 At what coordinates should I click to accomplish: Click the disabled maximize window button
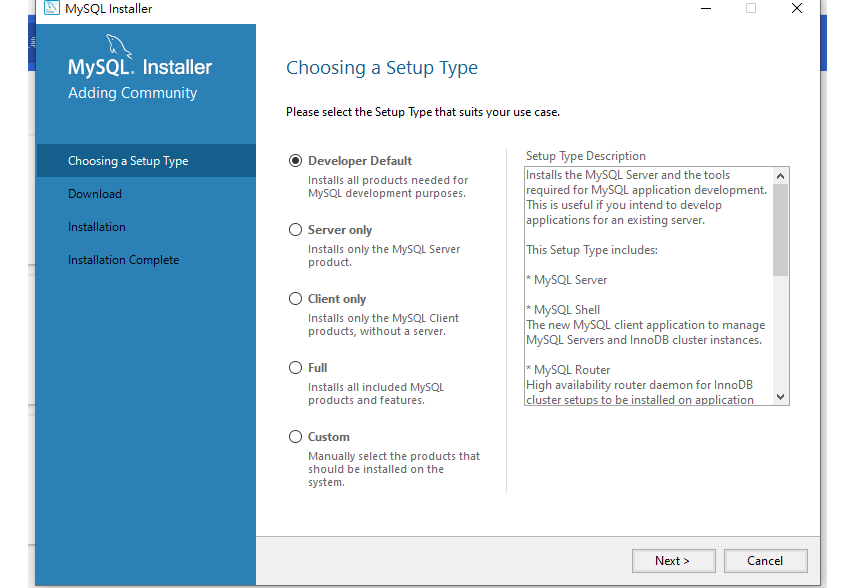point(751,8)
